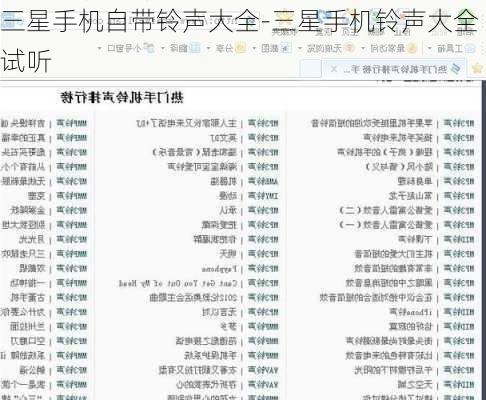The height and width of the screenshot is (400, 486).
Task: Open the Cant Get You Out of My Head link
Action: pos(178,284)
